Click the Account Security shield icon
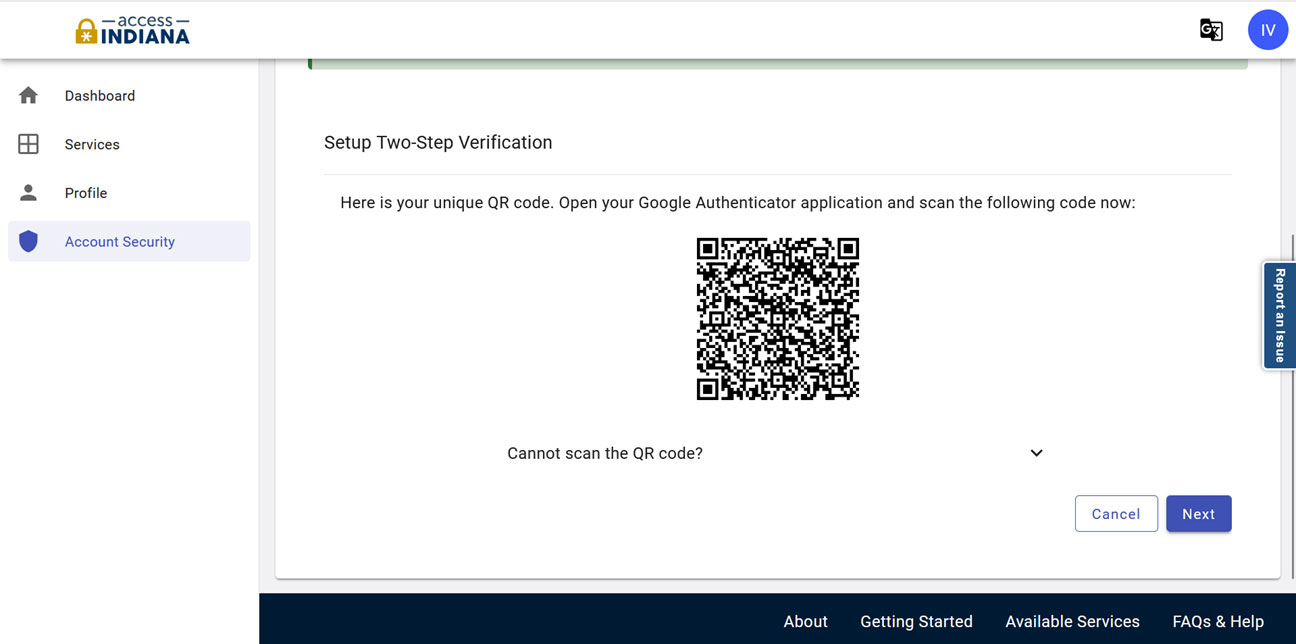This screenshot has width=1296, height=644. pyautogui.click(x=28, y=241)
